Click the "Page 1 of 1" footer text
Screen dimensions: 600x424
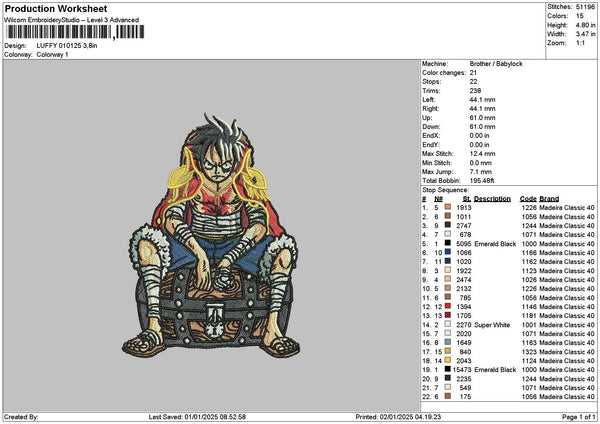(579, 417)
